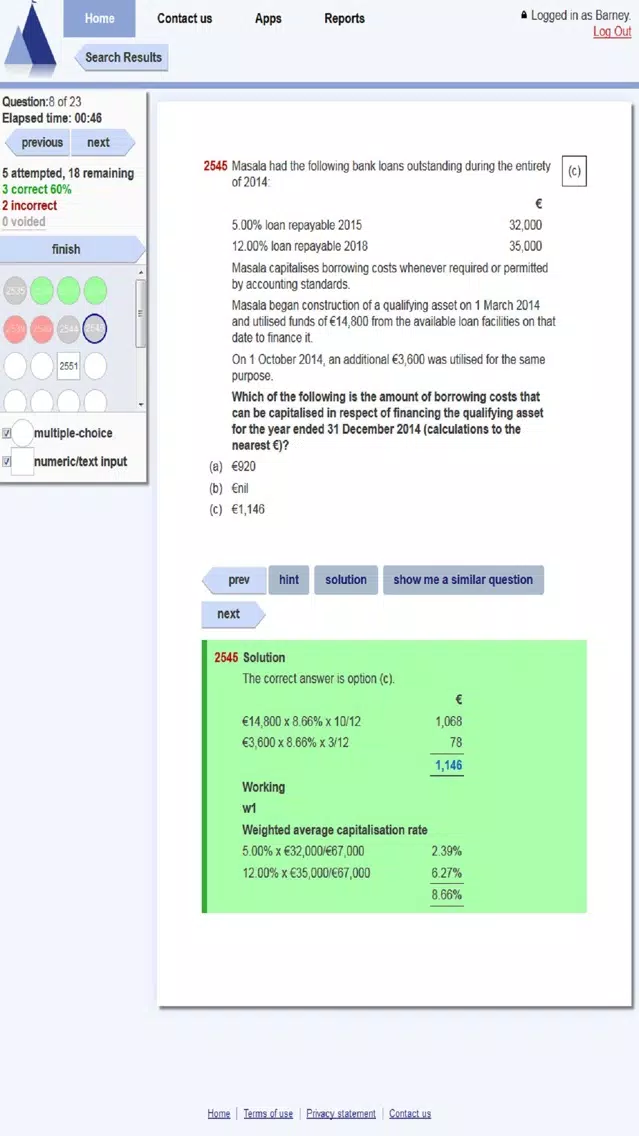The height and width of the screenshot is (1136, 639).
Task: Click the navigator scroll up arrow
Action: pyautogui.click(x=141, y=272)
